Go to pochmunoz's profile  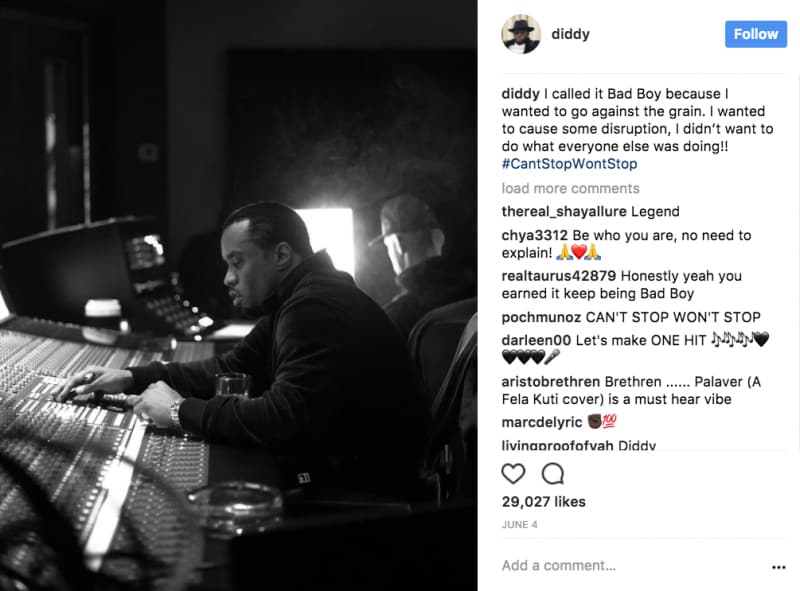click(541, 317)
